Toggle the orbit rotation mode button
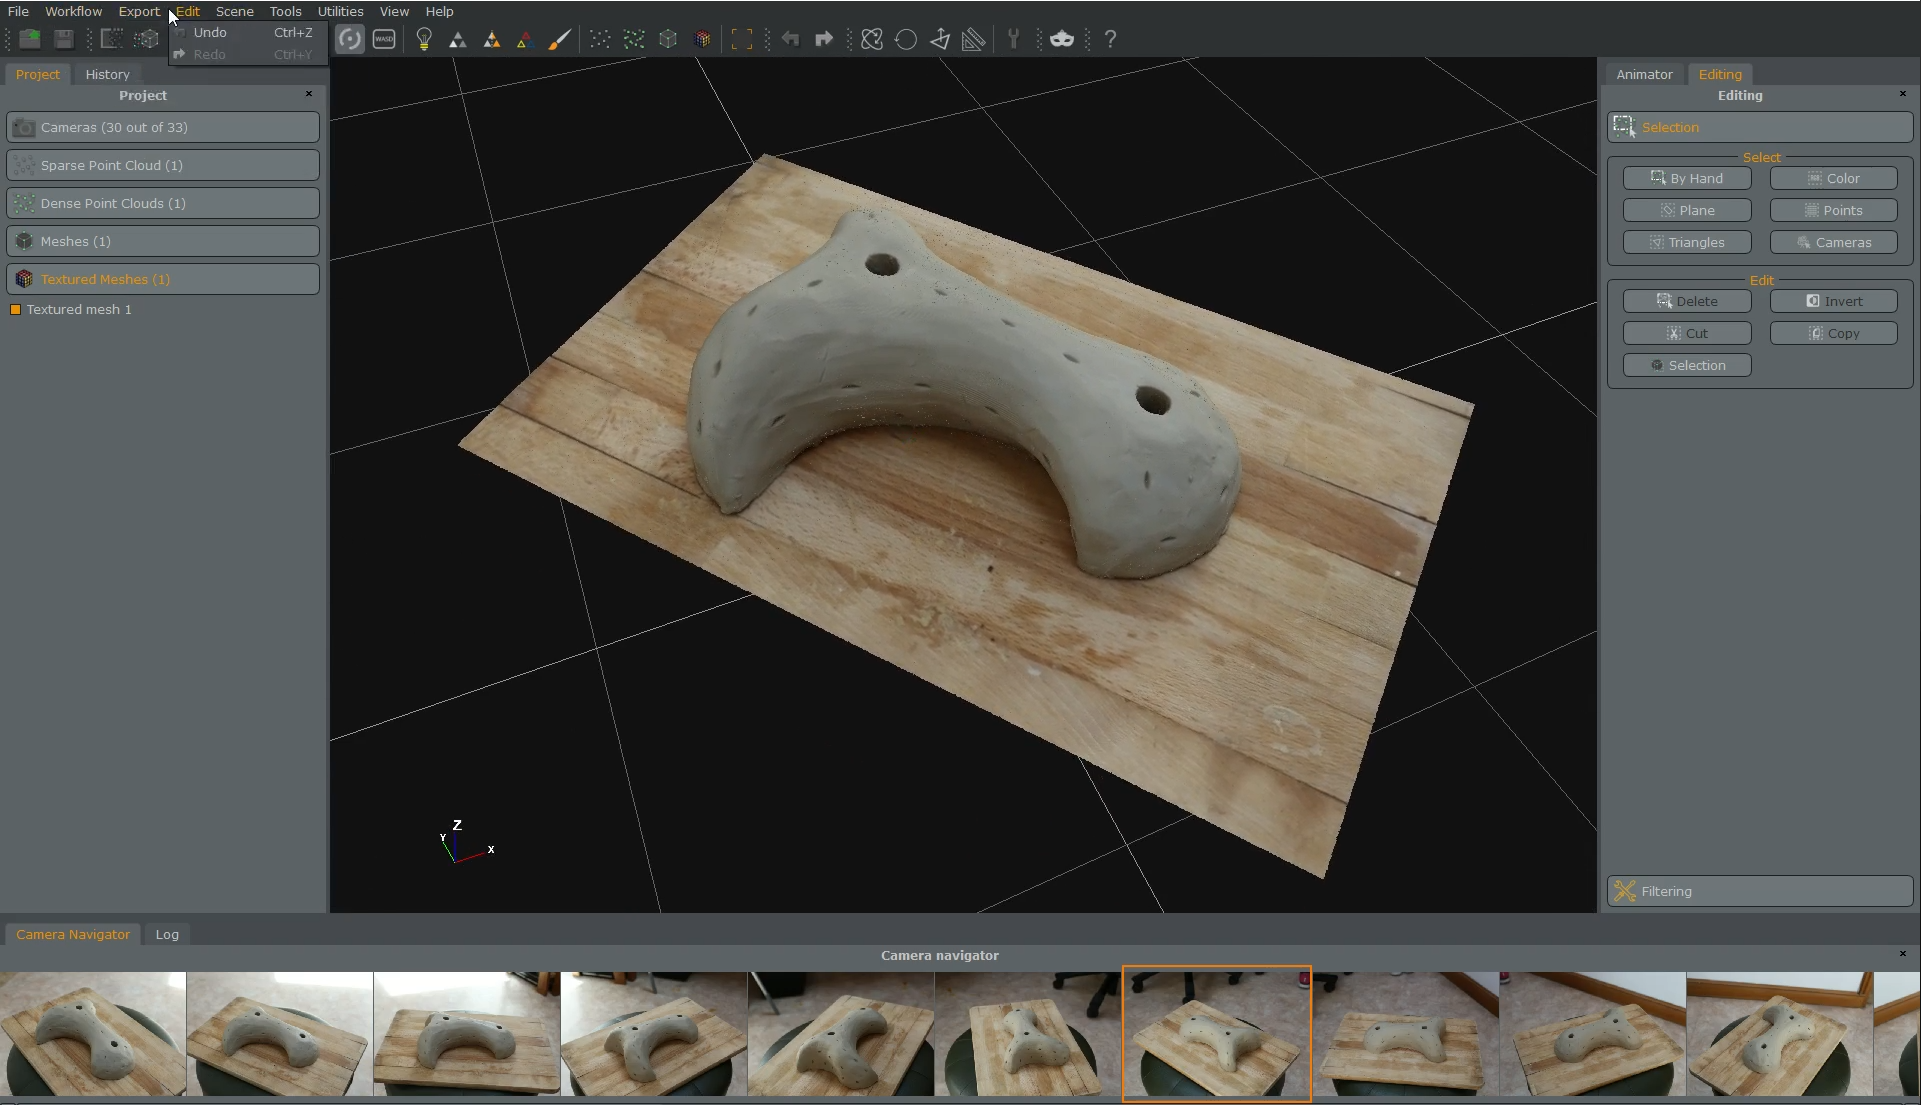Image resolution: width=1921 pixels, height=1105 pixels. pos(349,39)
